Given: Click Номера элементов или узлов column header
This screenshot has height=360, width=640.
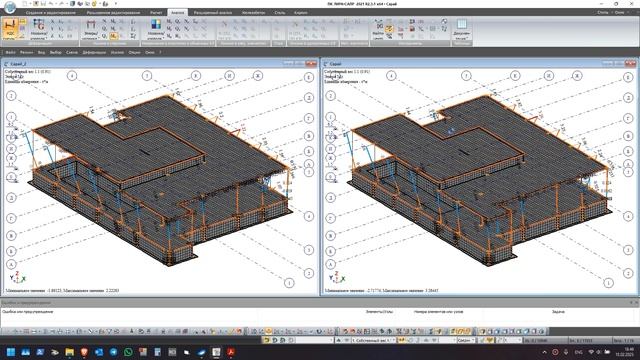Looking at the screenshot, I should click(x=438, y=311).
